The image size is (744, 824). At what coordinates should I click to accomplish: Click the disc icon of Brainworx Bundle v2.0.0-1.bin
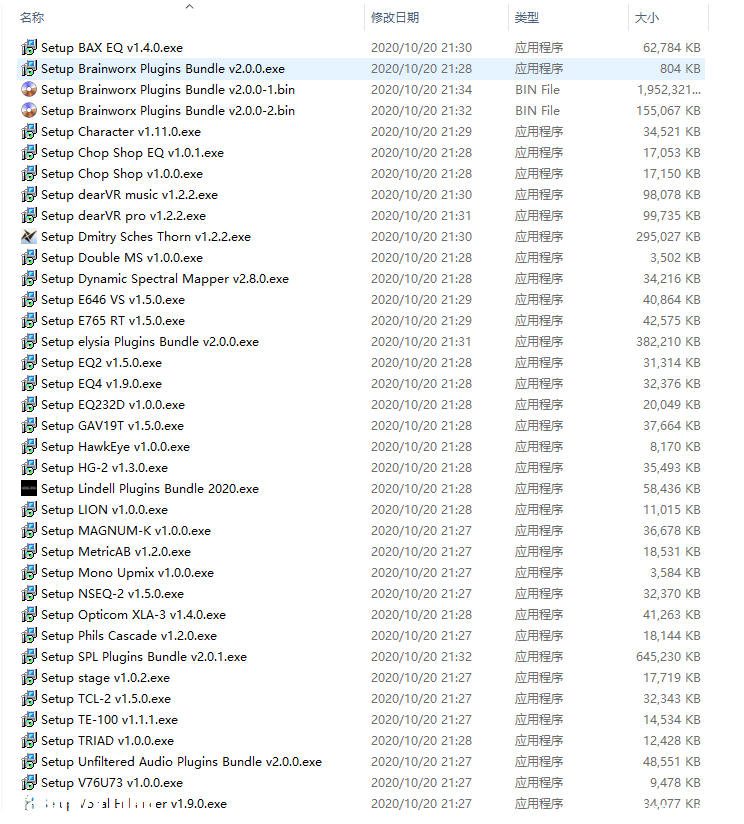pyautogui.click(x=29, y=89)
